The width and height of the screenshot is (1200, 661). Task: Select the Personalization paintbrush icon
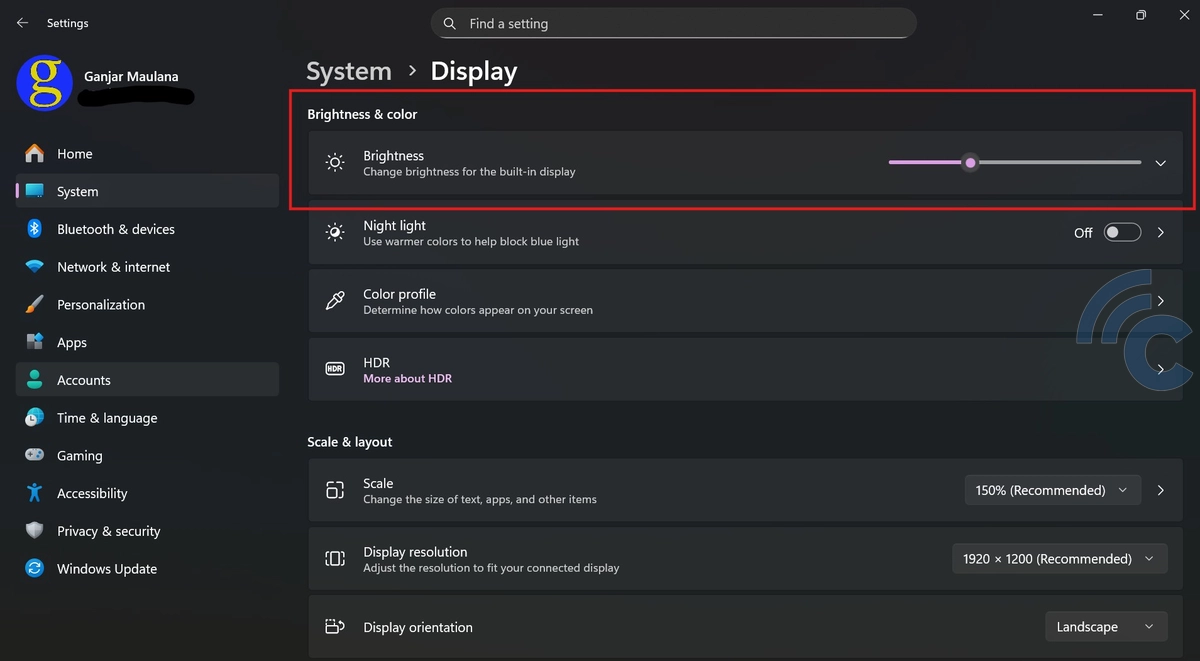[34, 304]
